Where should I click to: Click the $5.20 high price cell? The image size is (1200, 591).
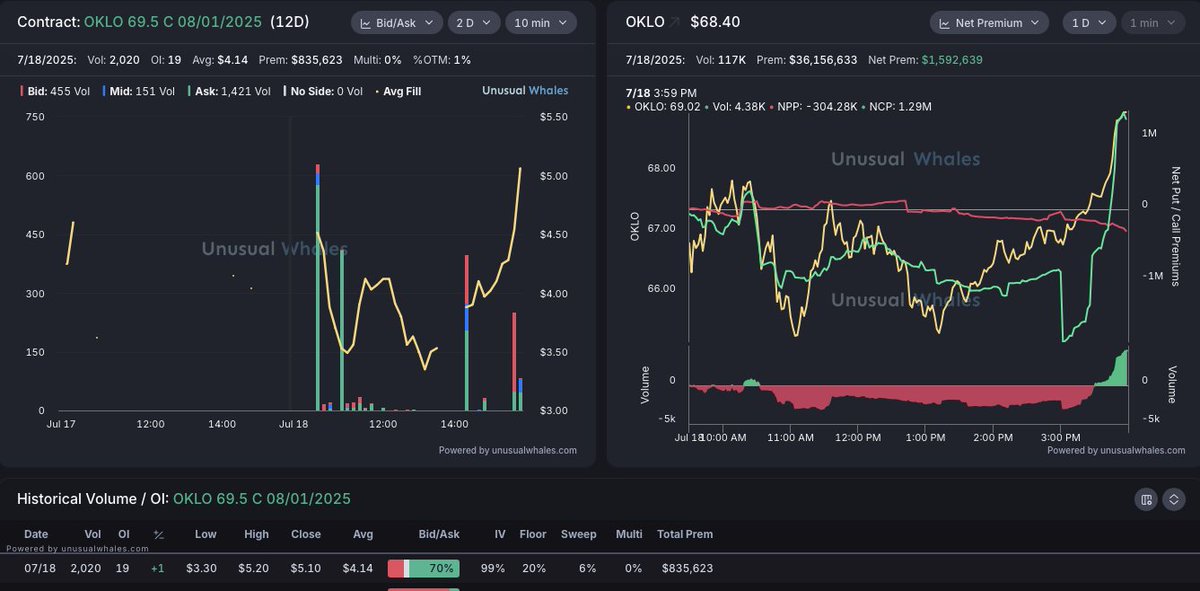(254, 568)
